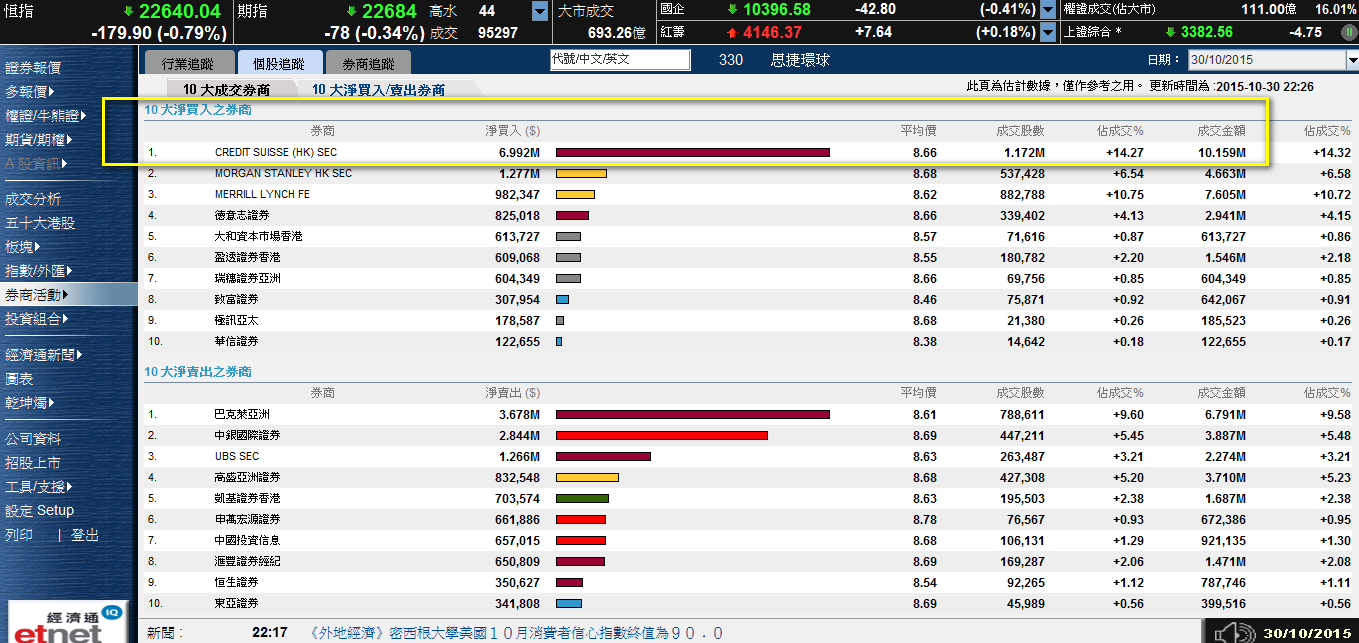The width and height of the screenshot is (1359, 643).
Task: Expand the 多報價 sidebar menu
Action: [30, 92]
